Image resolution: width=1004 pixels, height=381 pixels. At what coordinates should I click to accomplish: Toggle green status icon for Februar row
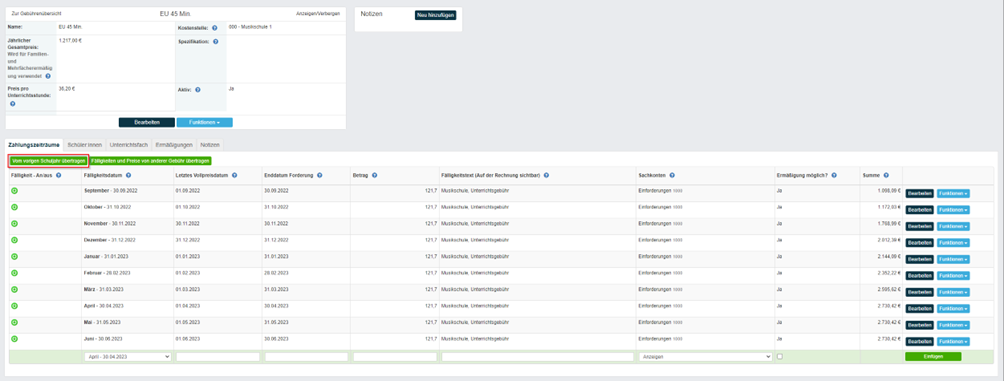[14, 273]
